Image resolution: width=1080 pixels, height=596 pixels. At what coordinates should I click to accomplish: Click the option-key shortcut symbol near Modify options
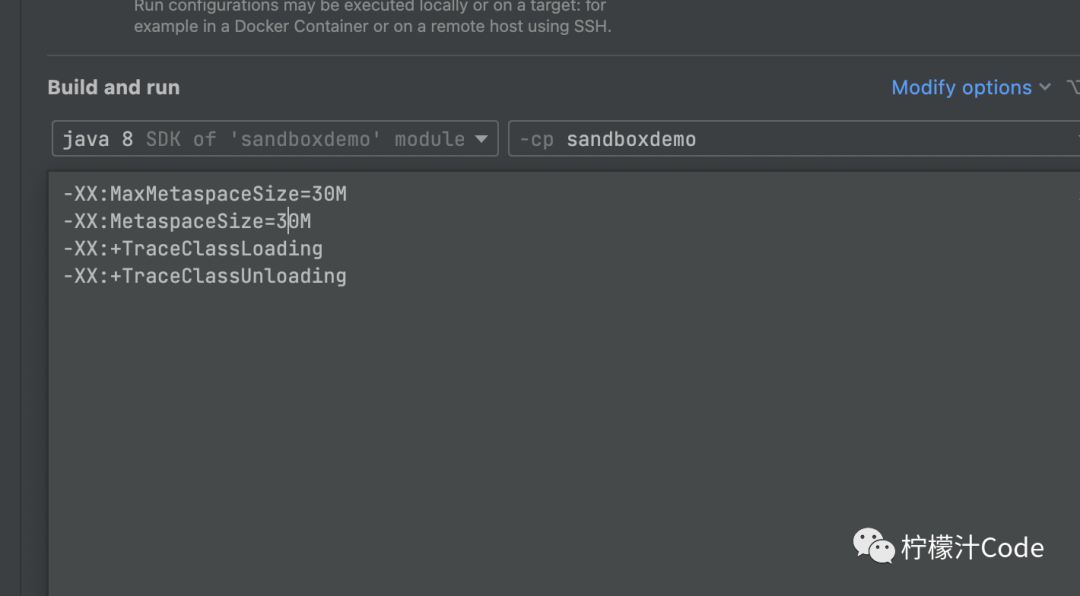click(x=1072, y=88)
